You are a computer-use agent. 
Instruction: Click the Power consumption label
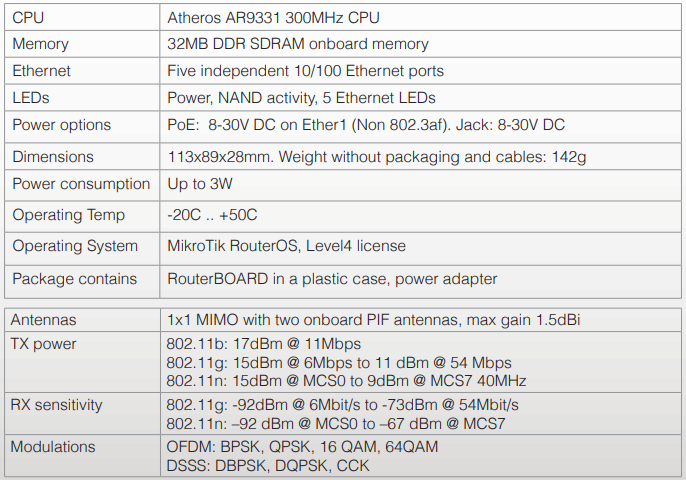tap(81, 184)
